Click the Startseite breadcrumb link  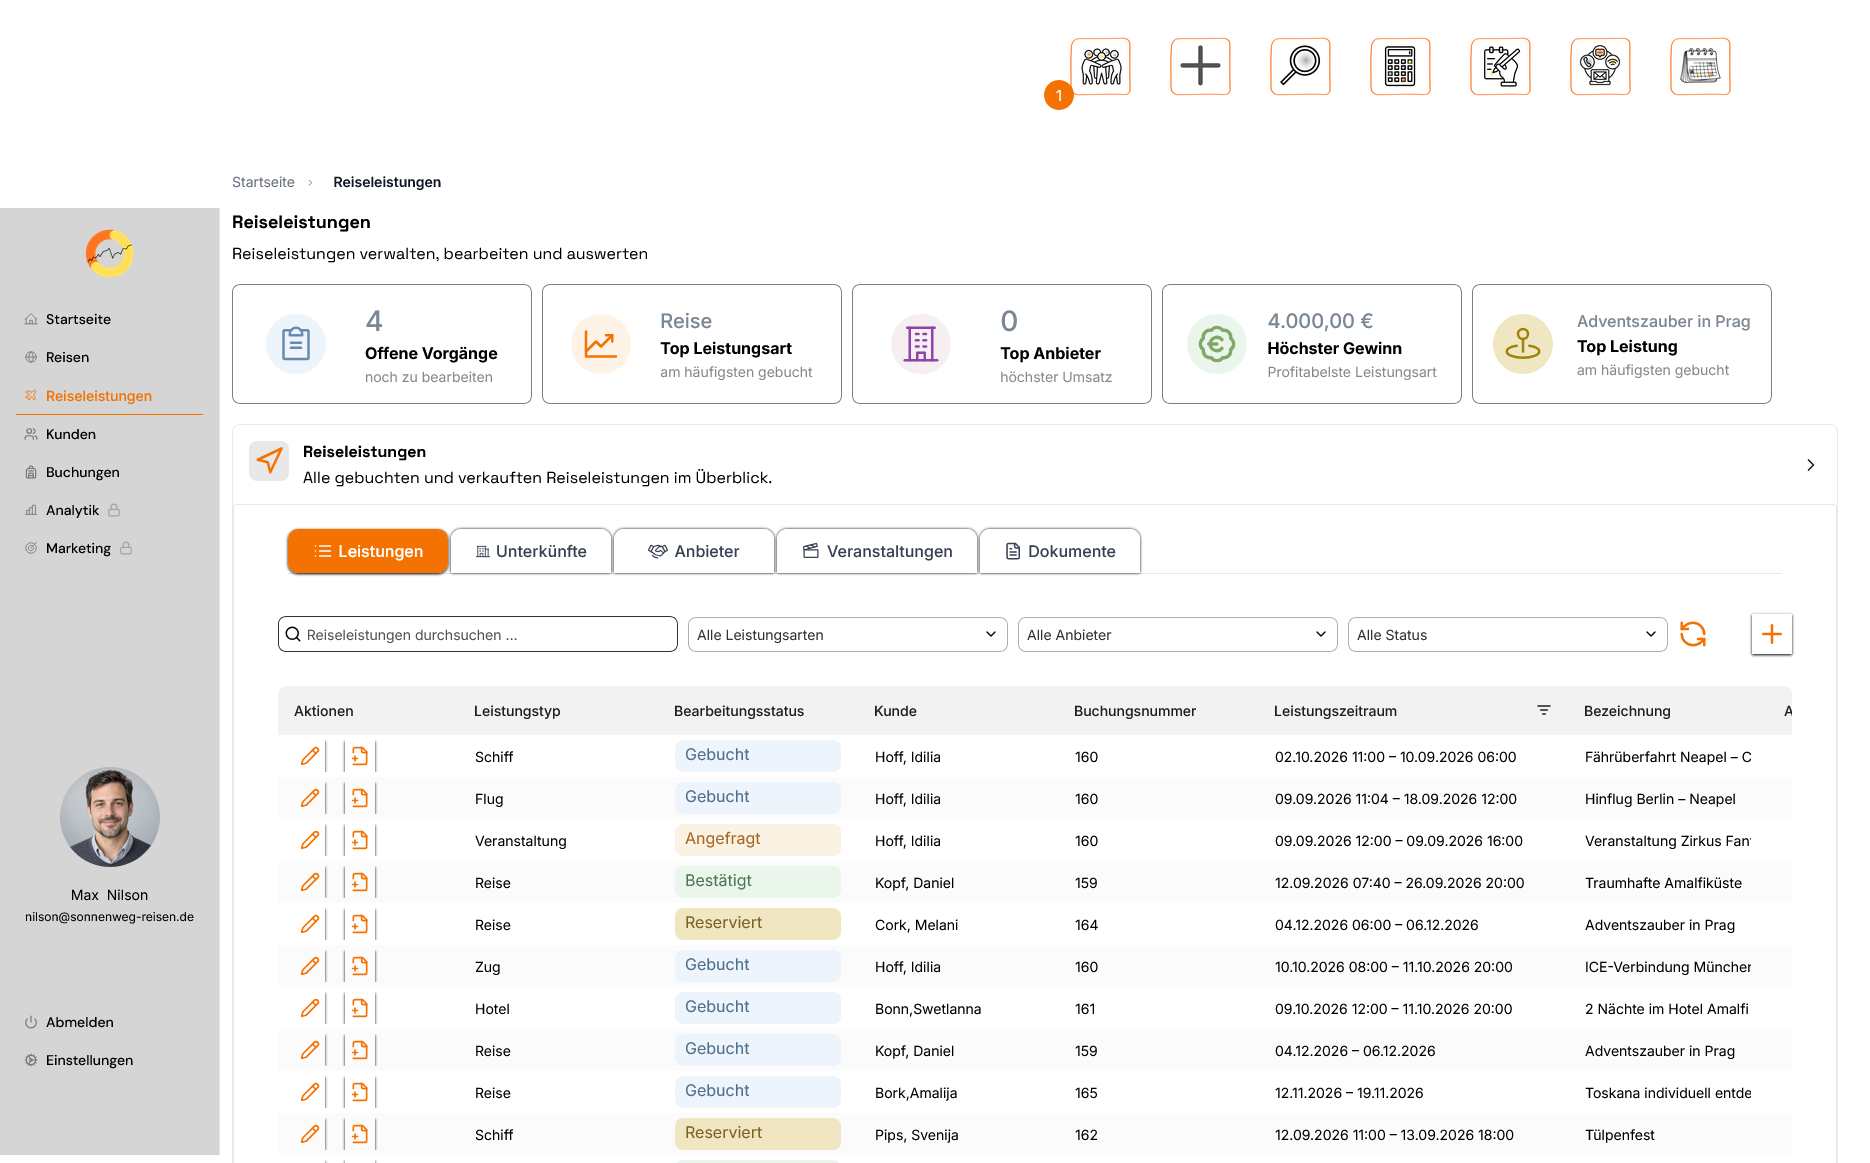click(x=263, y=182)
